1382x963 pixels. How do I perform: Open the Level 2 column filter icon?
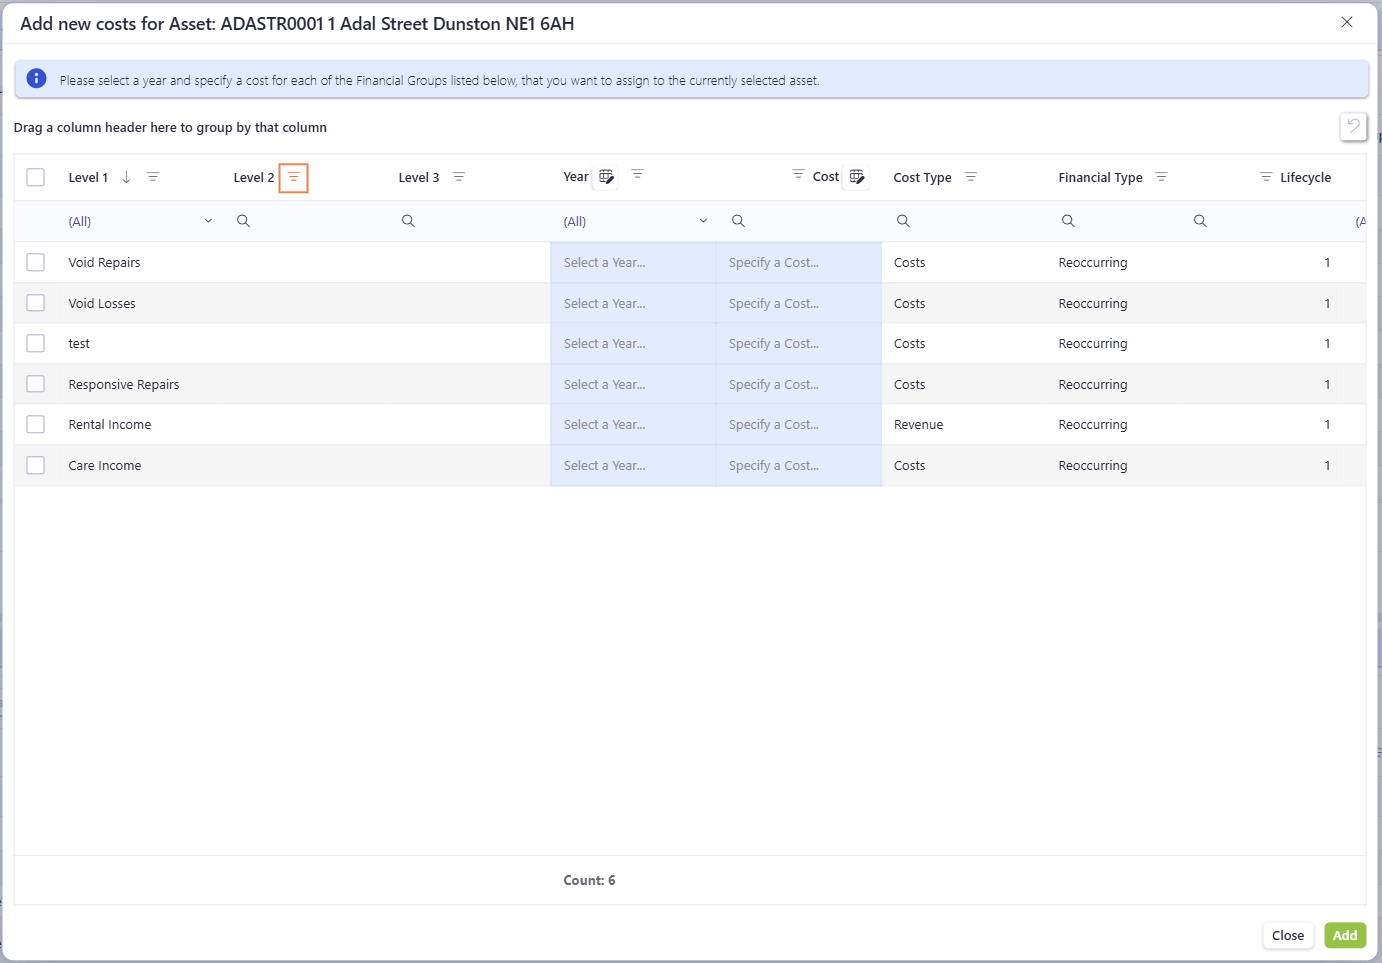(293, 177)
